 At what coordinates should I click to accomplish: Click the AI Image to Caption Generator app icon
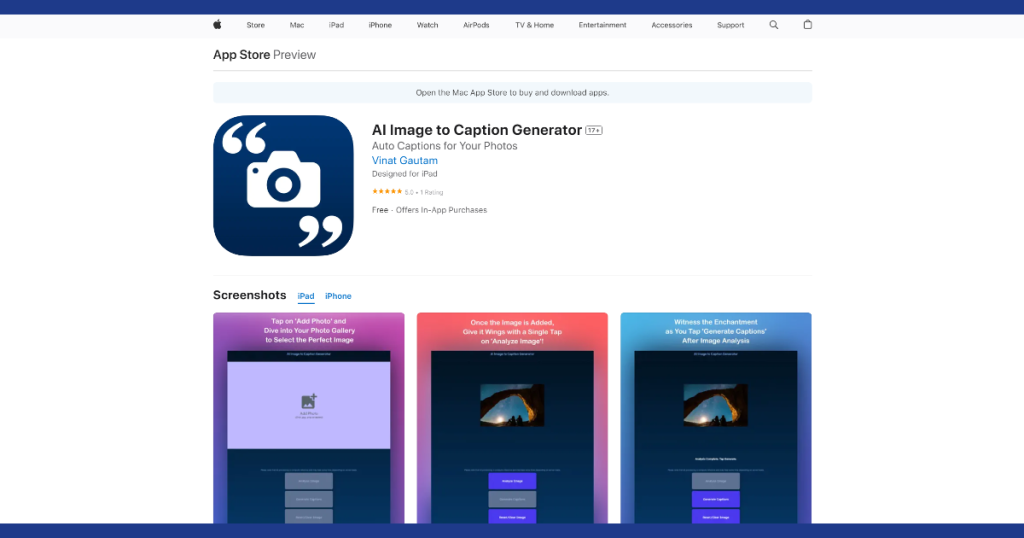283,185
